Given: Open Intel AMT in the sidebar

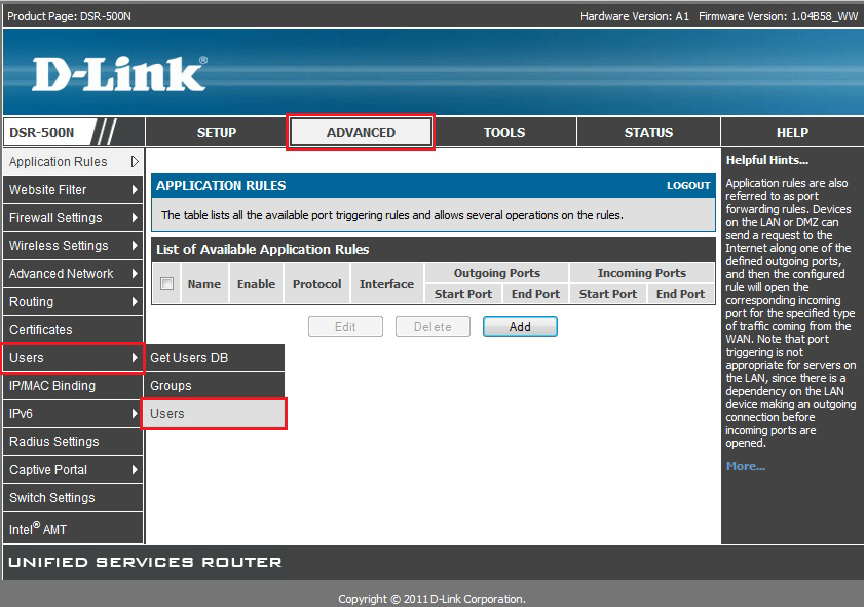Looking at the screenshot, I should [73, 528].
